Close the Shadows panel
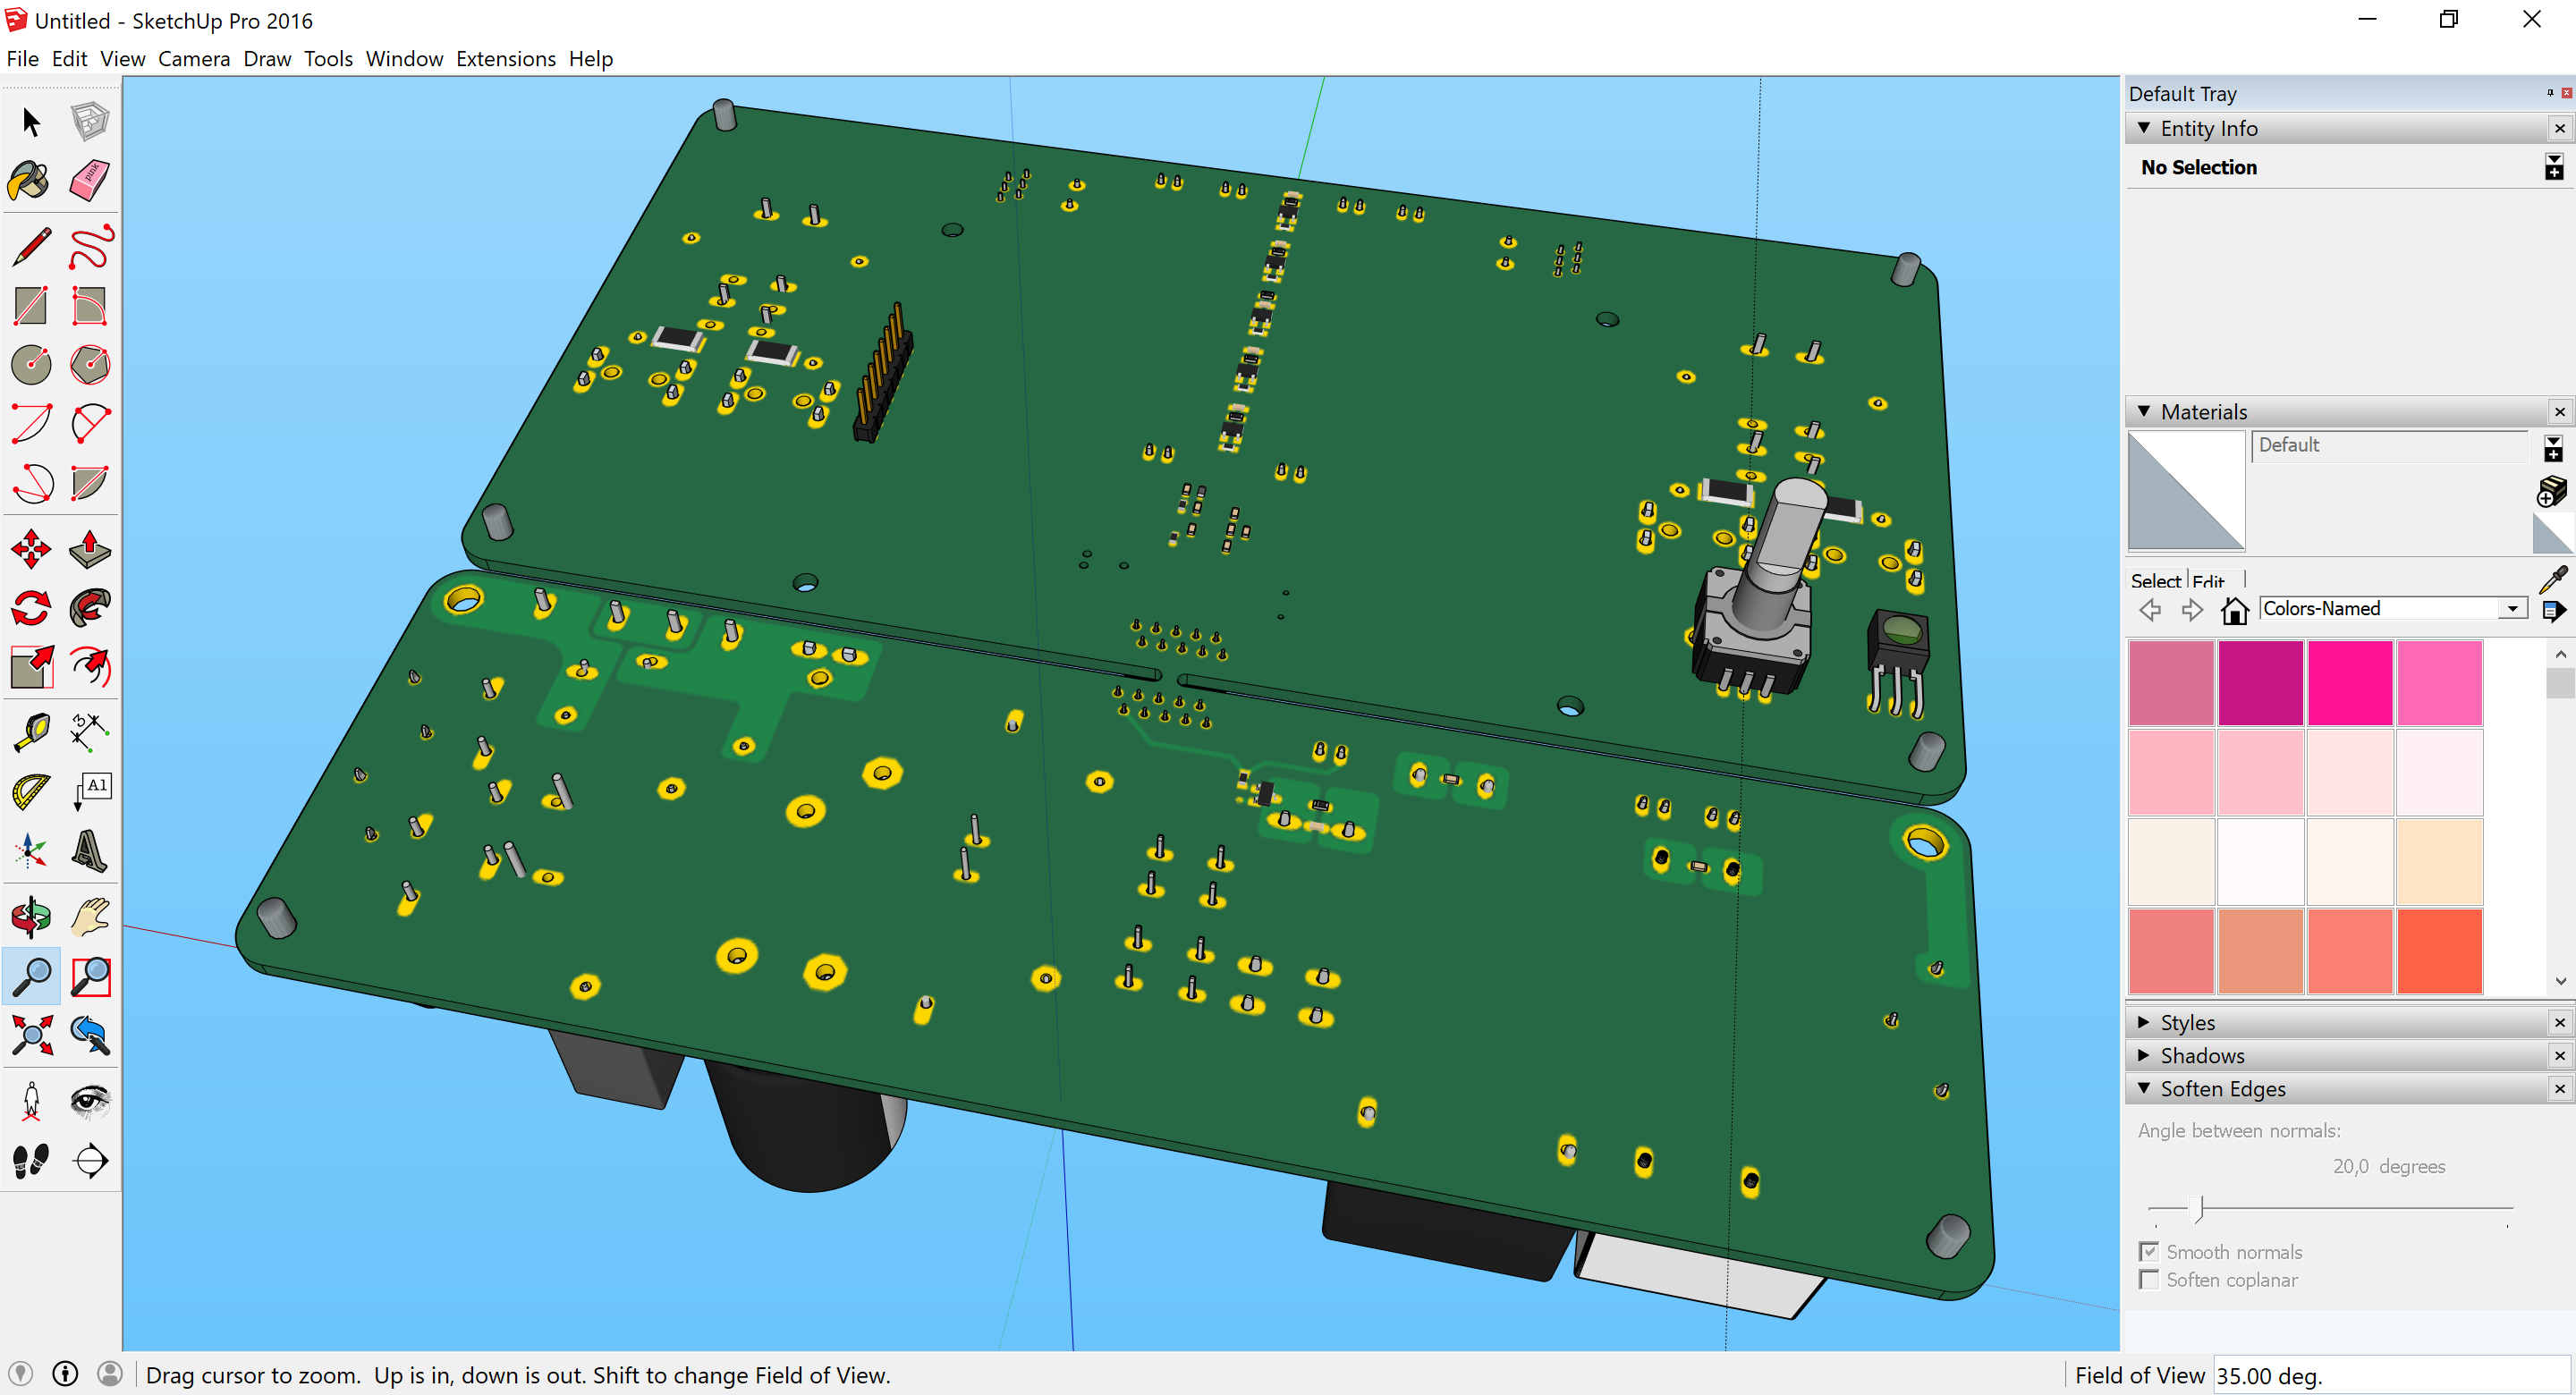Image resolution: width=2576 pixels, height=1395 pixels. [2560, 1055]
